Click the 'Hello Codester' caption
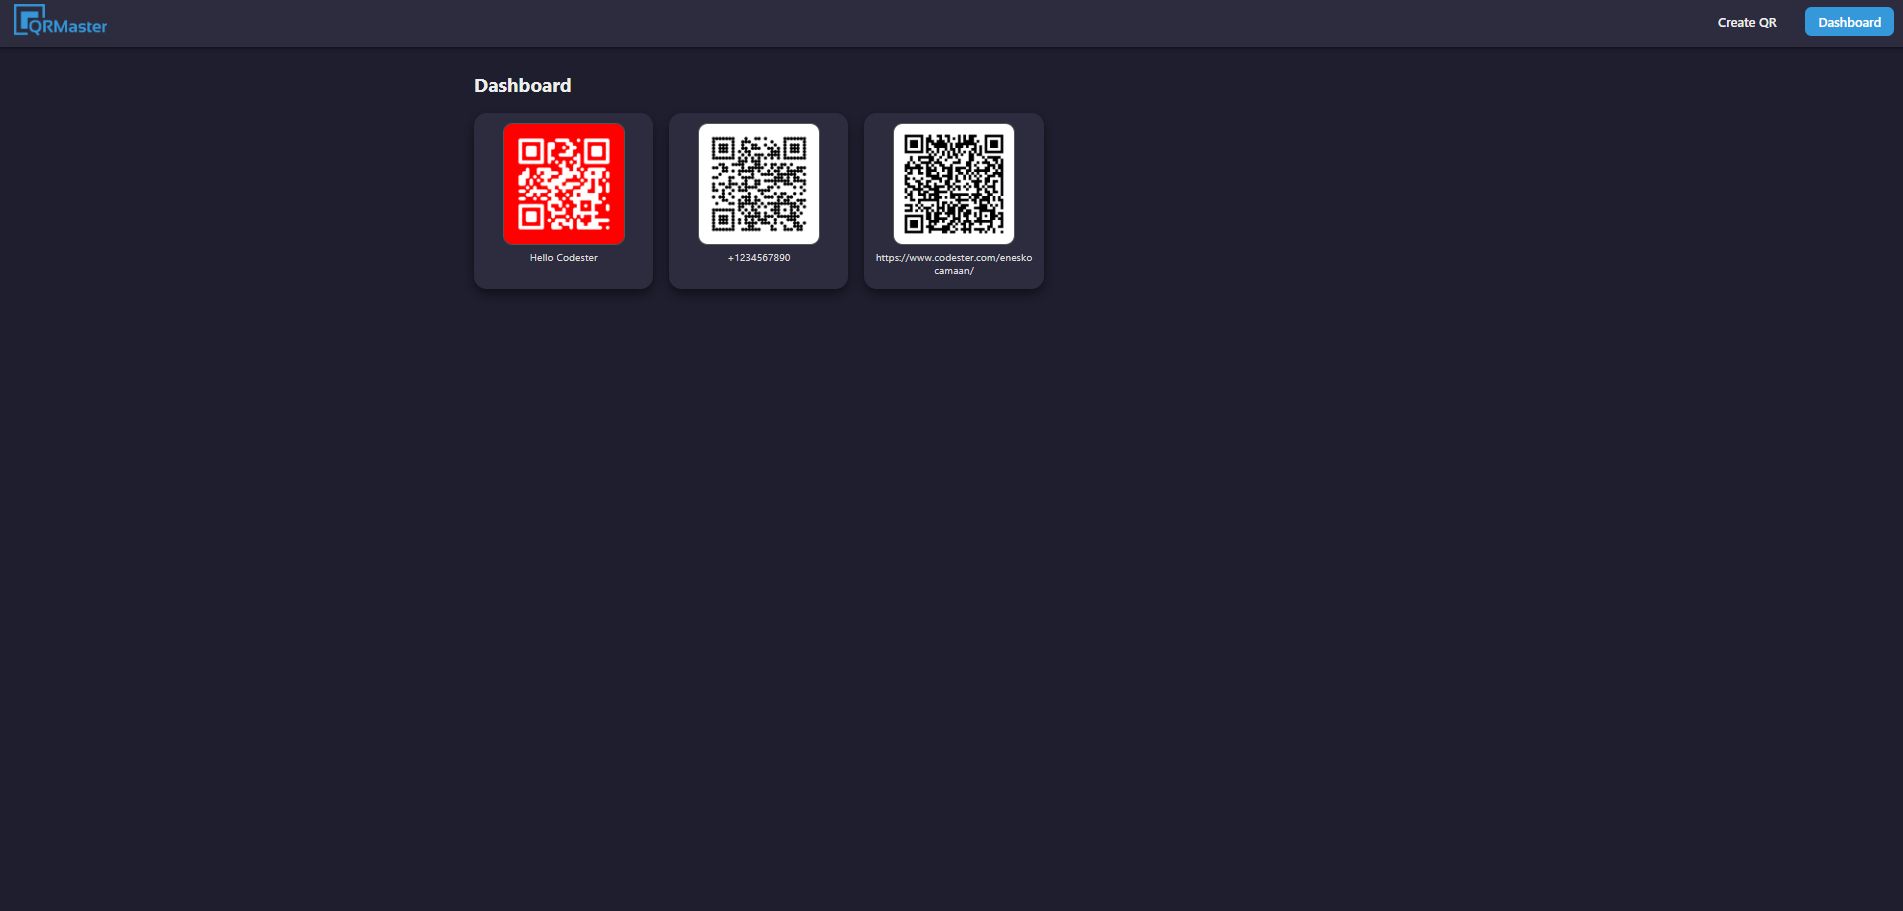This screenshot has width=1903, height=911. point(564,258)
